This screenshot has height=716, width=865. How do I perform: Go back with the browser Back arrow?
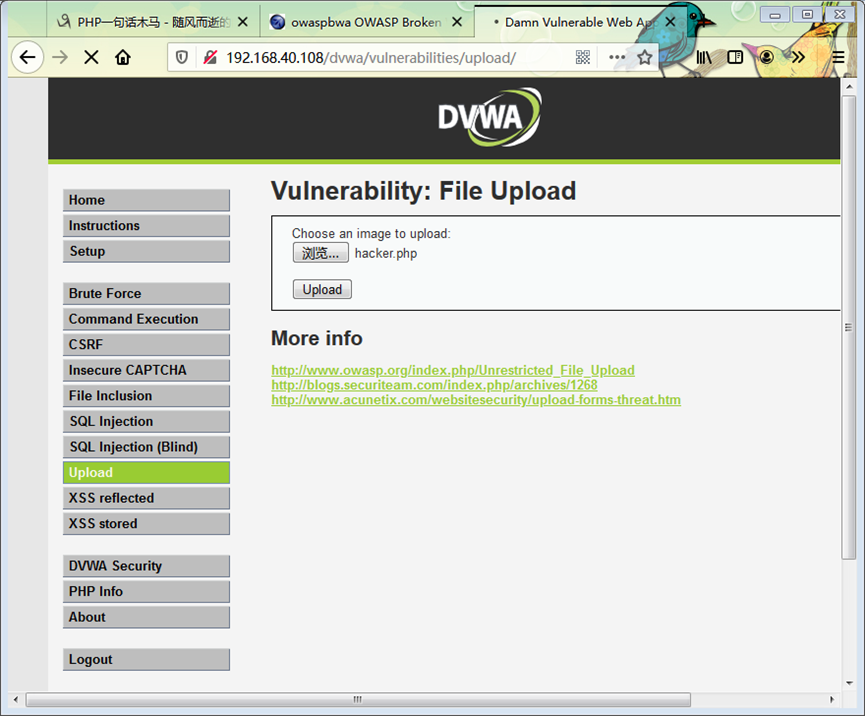27,57
